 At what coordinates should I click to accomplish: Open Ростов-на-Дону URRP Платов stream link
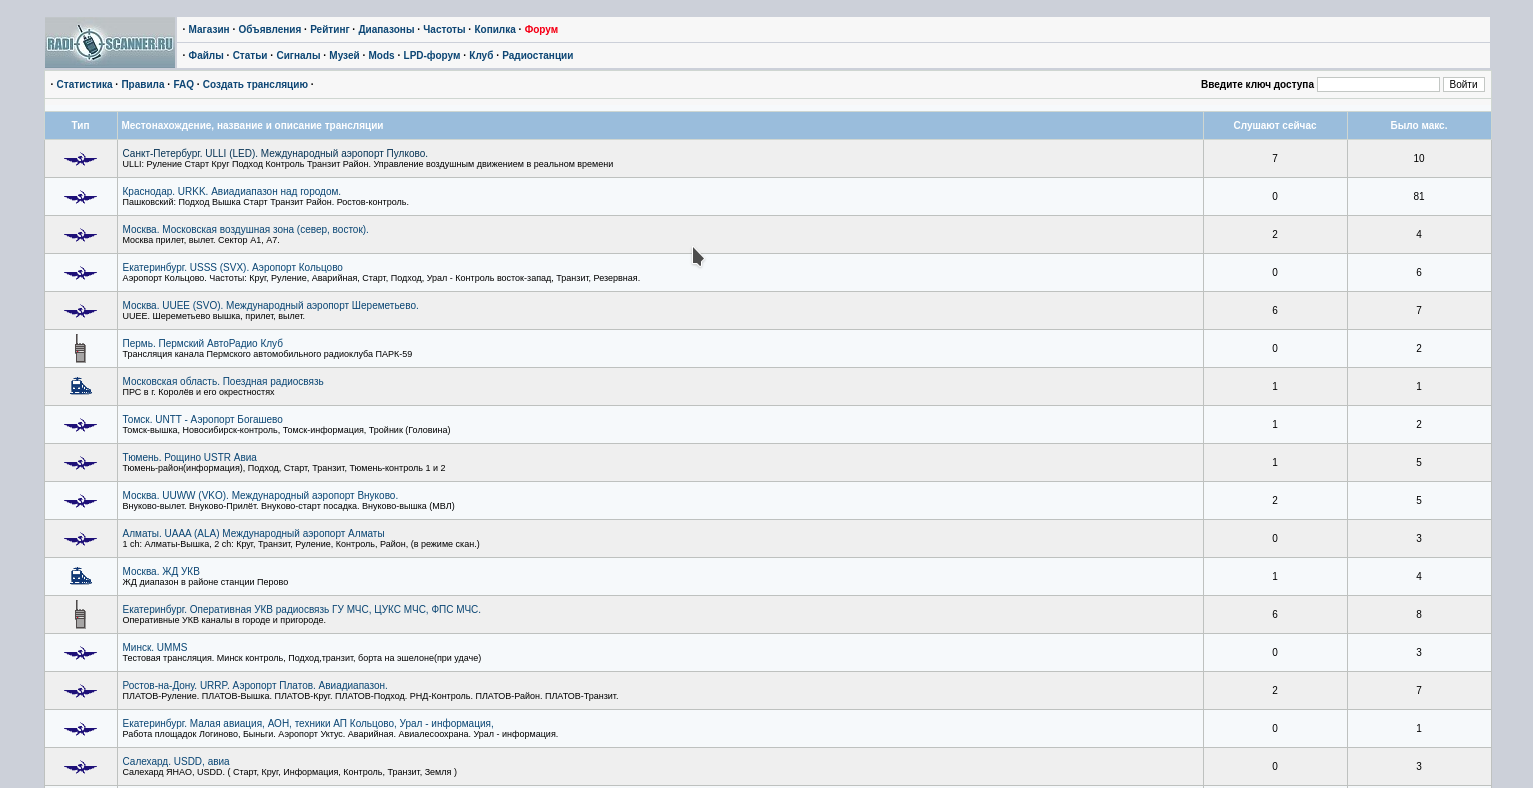point(254,685)
